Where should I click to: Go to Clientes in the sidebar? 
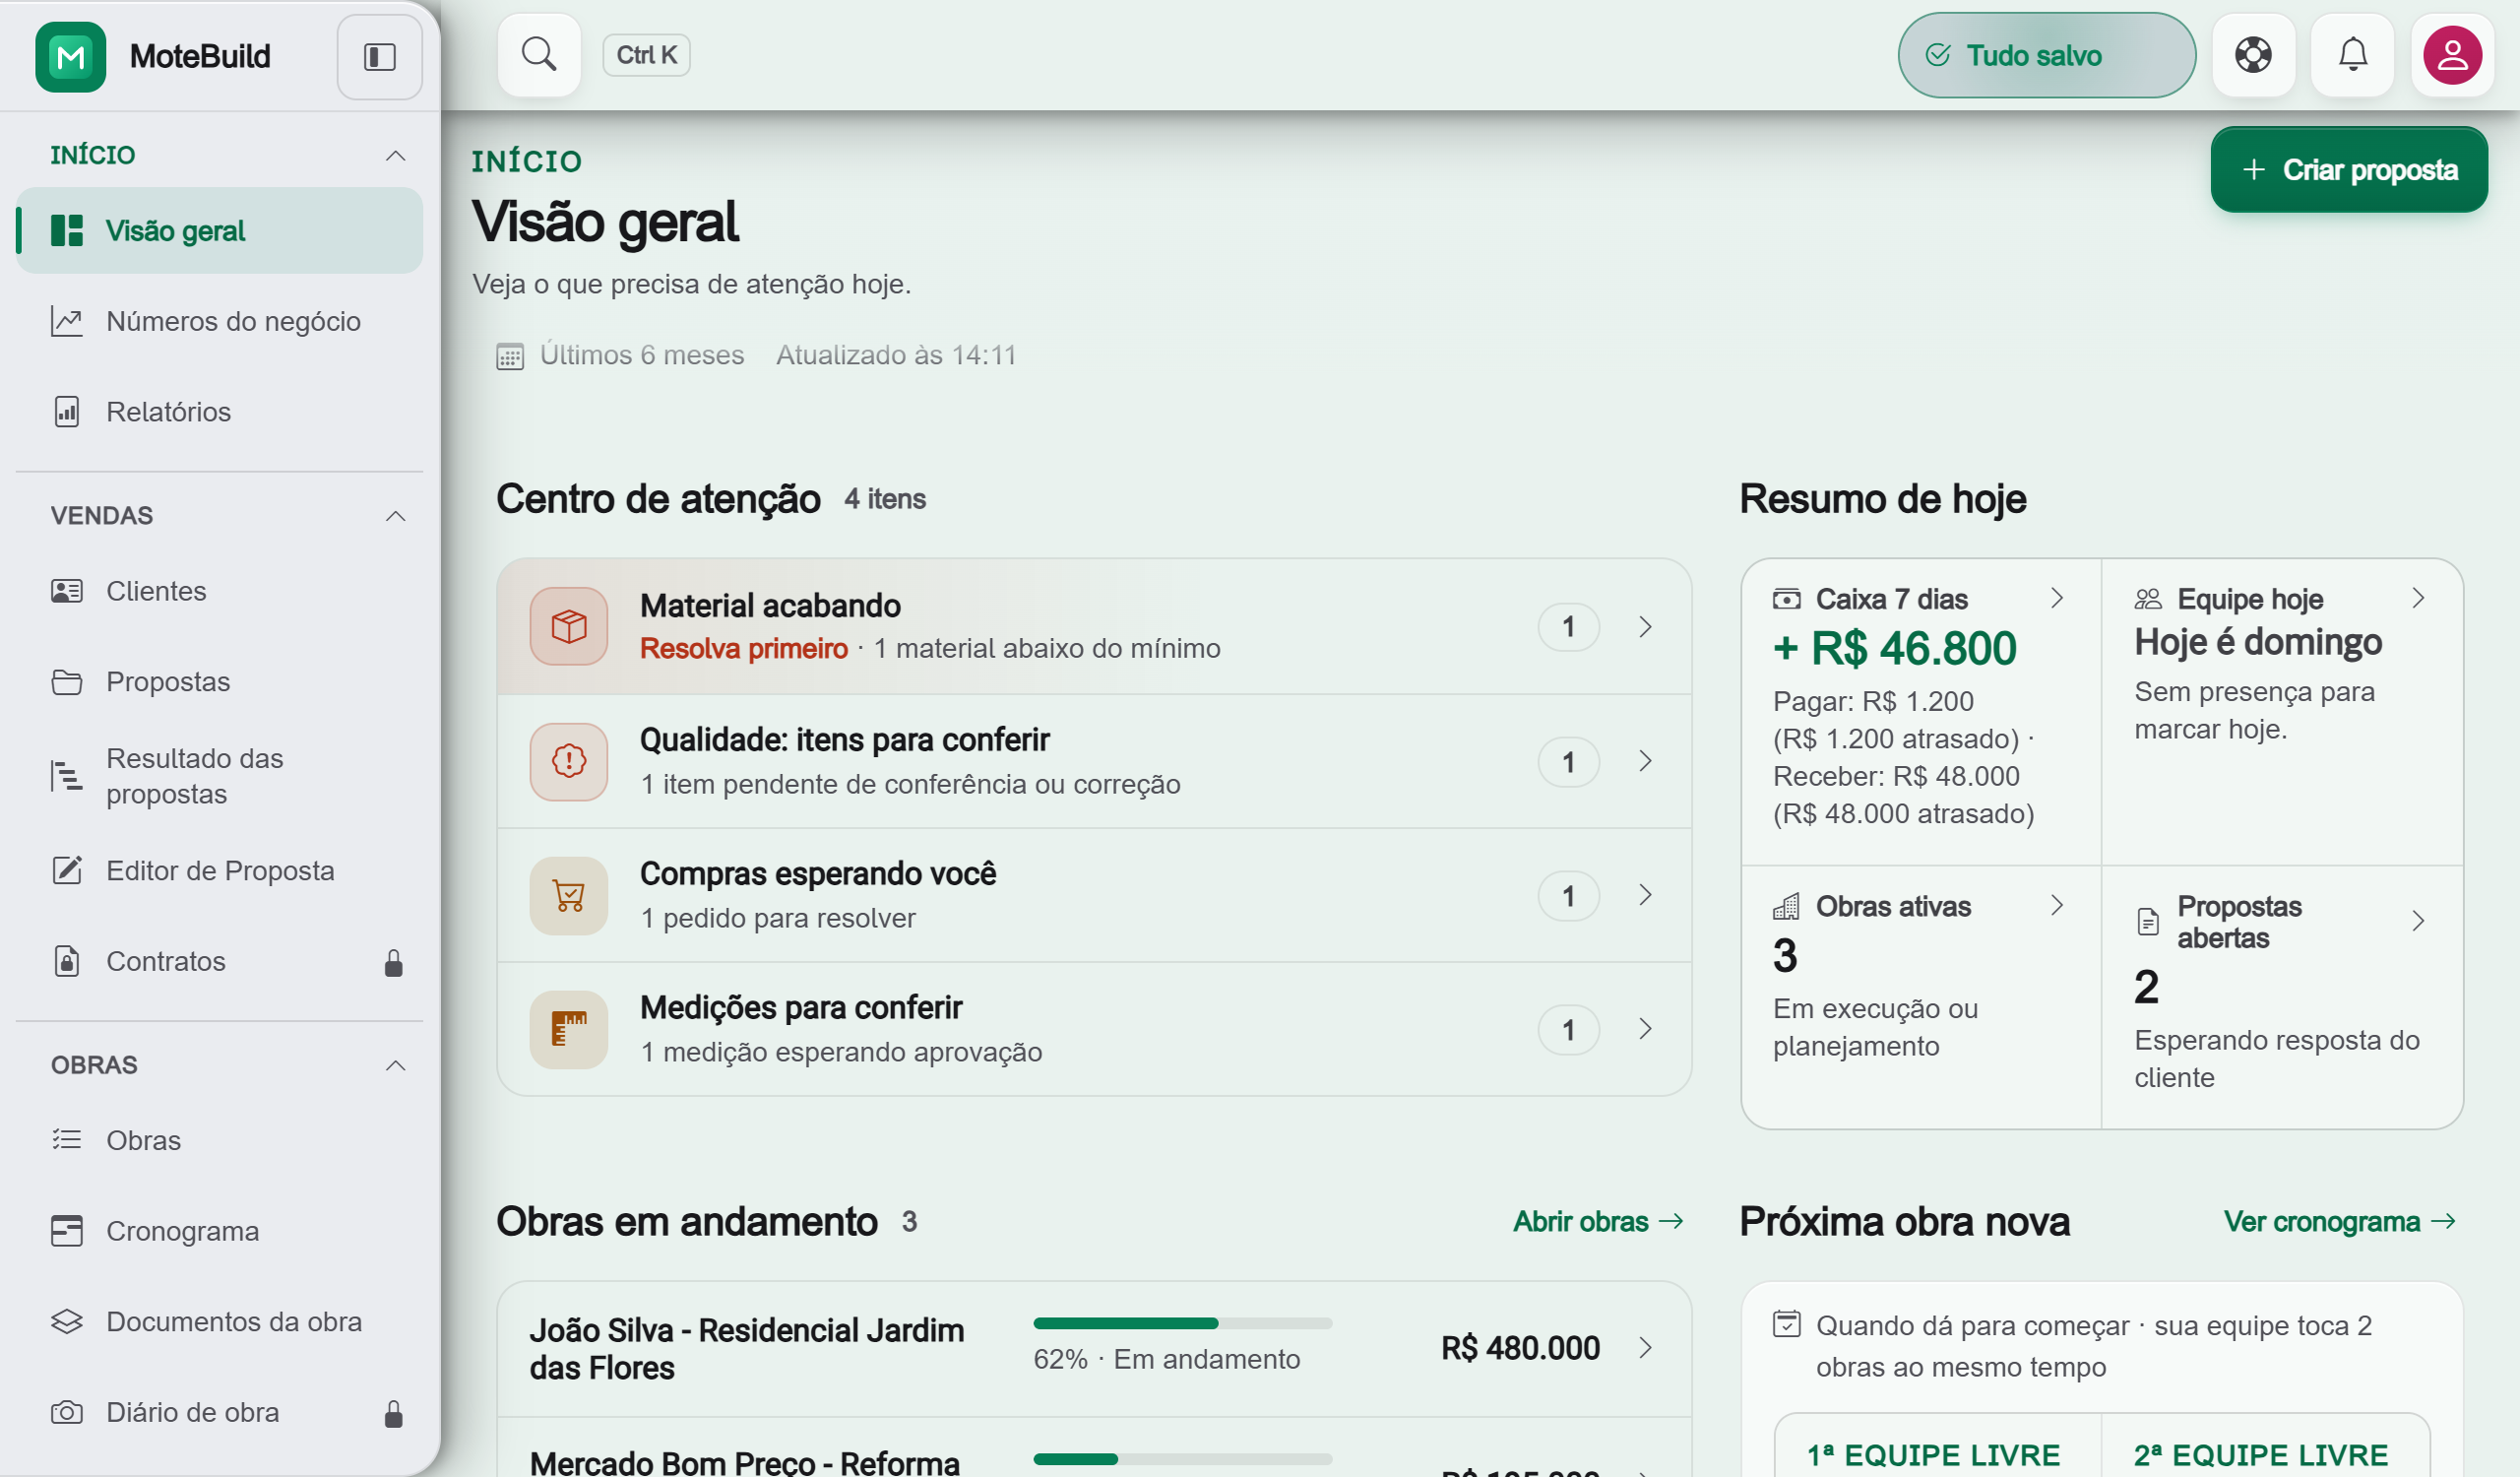tap(220, 591)
